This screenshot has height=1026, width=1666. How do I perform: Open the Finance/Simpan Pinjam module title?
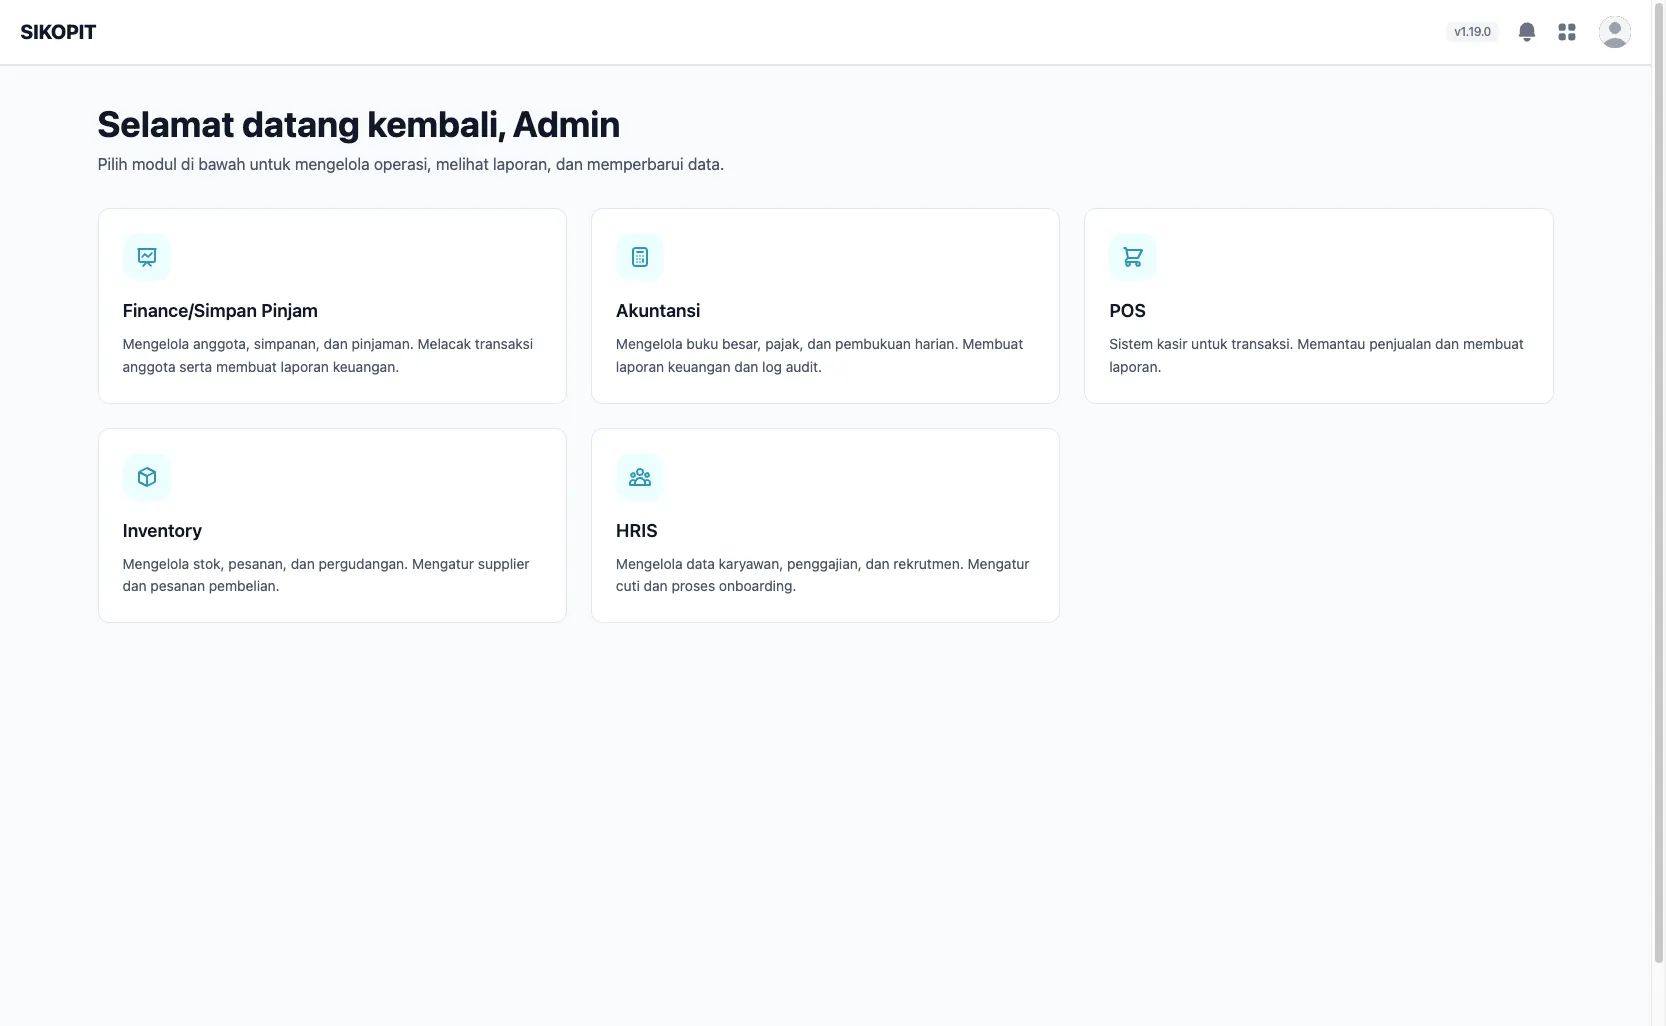220,311
